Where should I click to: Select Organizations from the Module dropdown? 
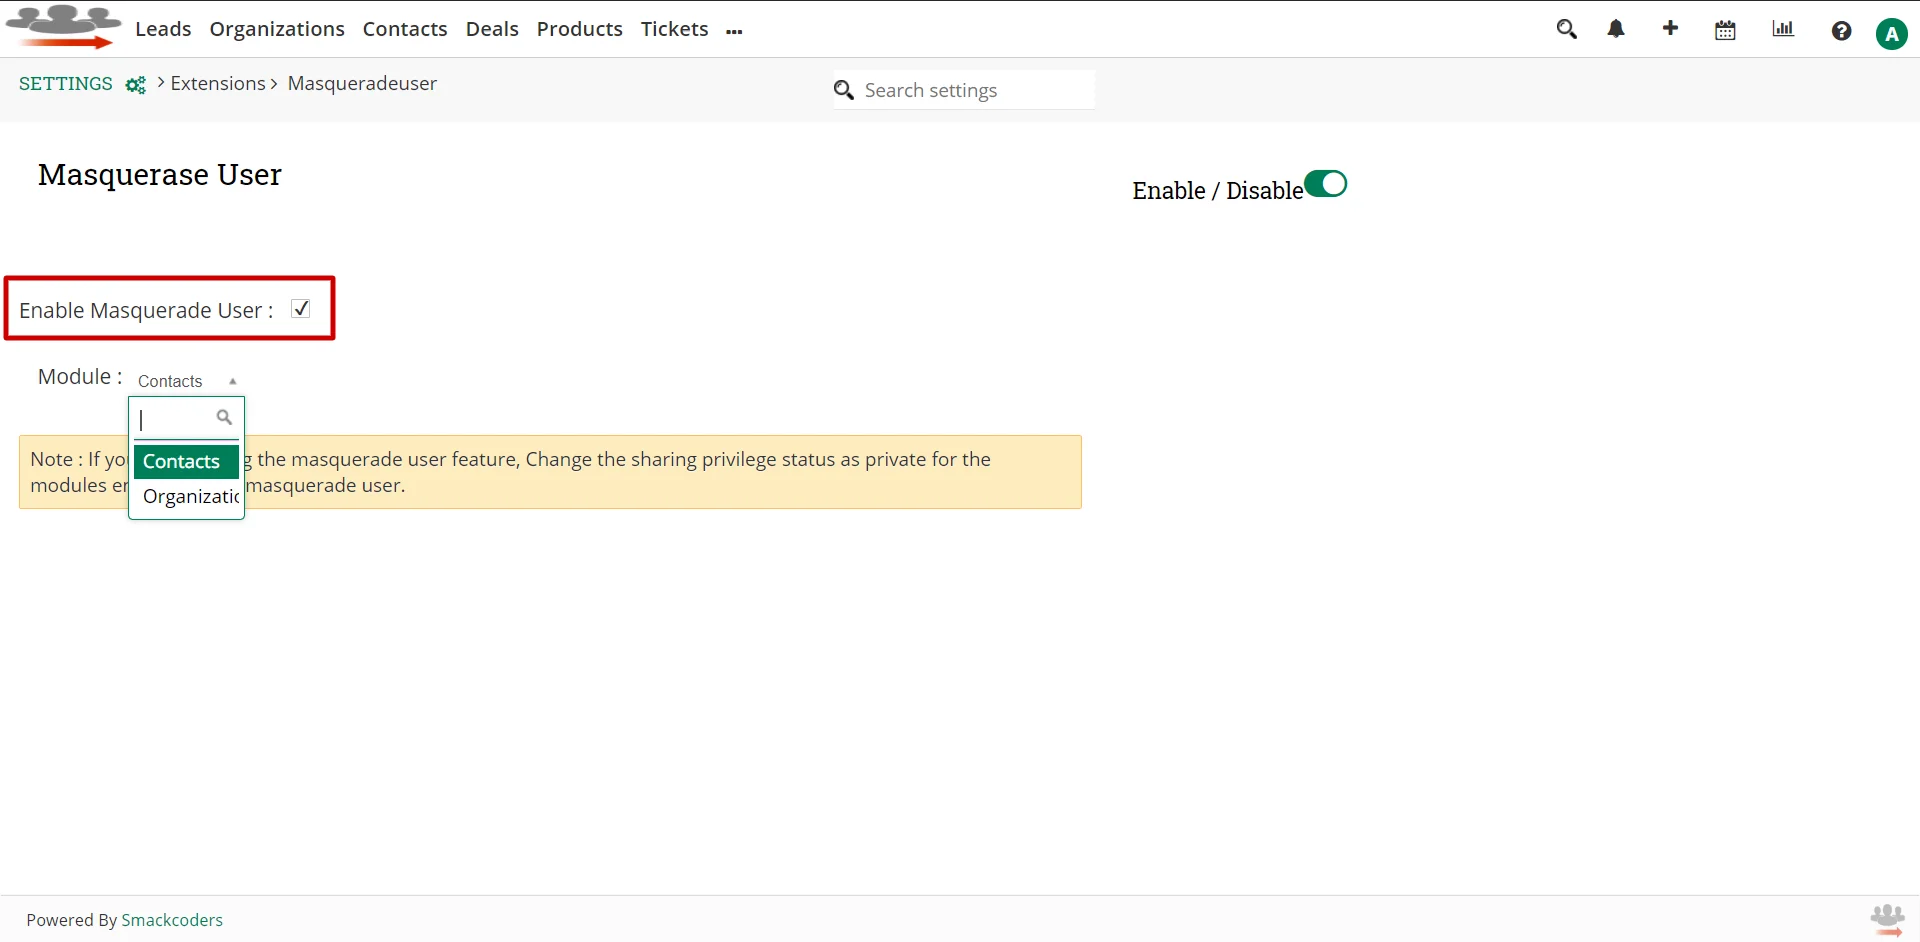click(189, 497)
